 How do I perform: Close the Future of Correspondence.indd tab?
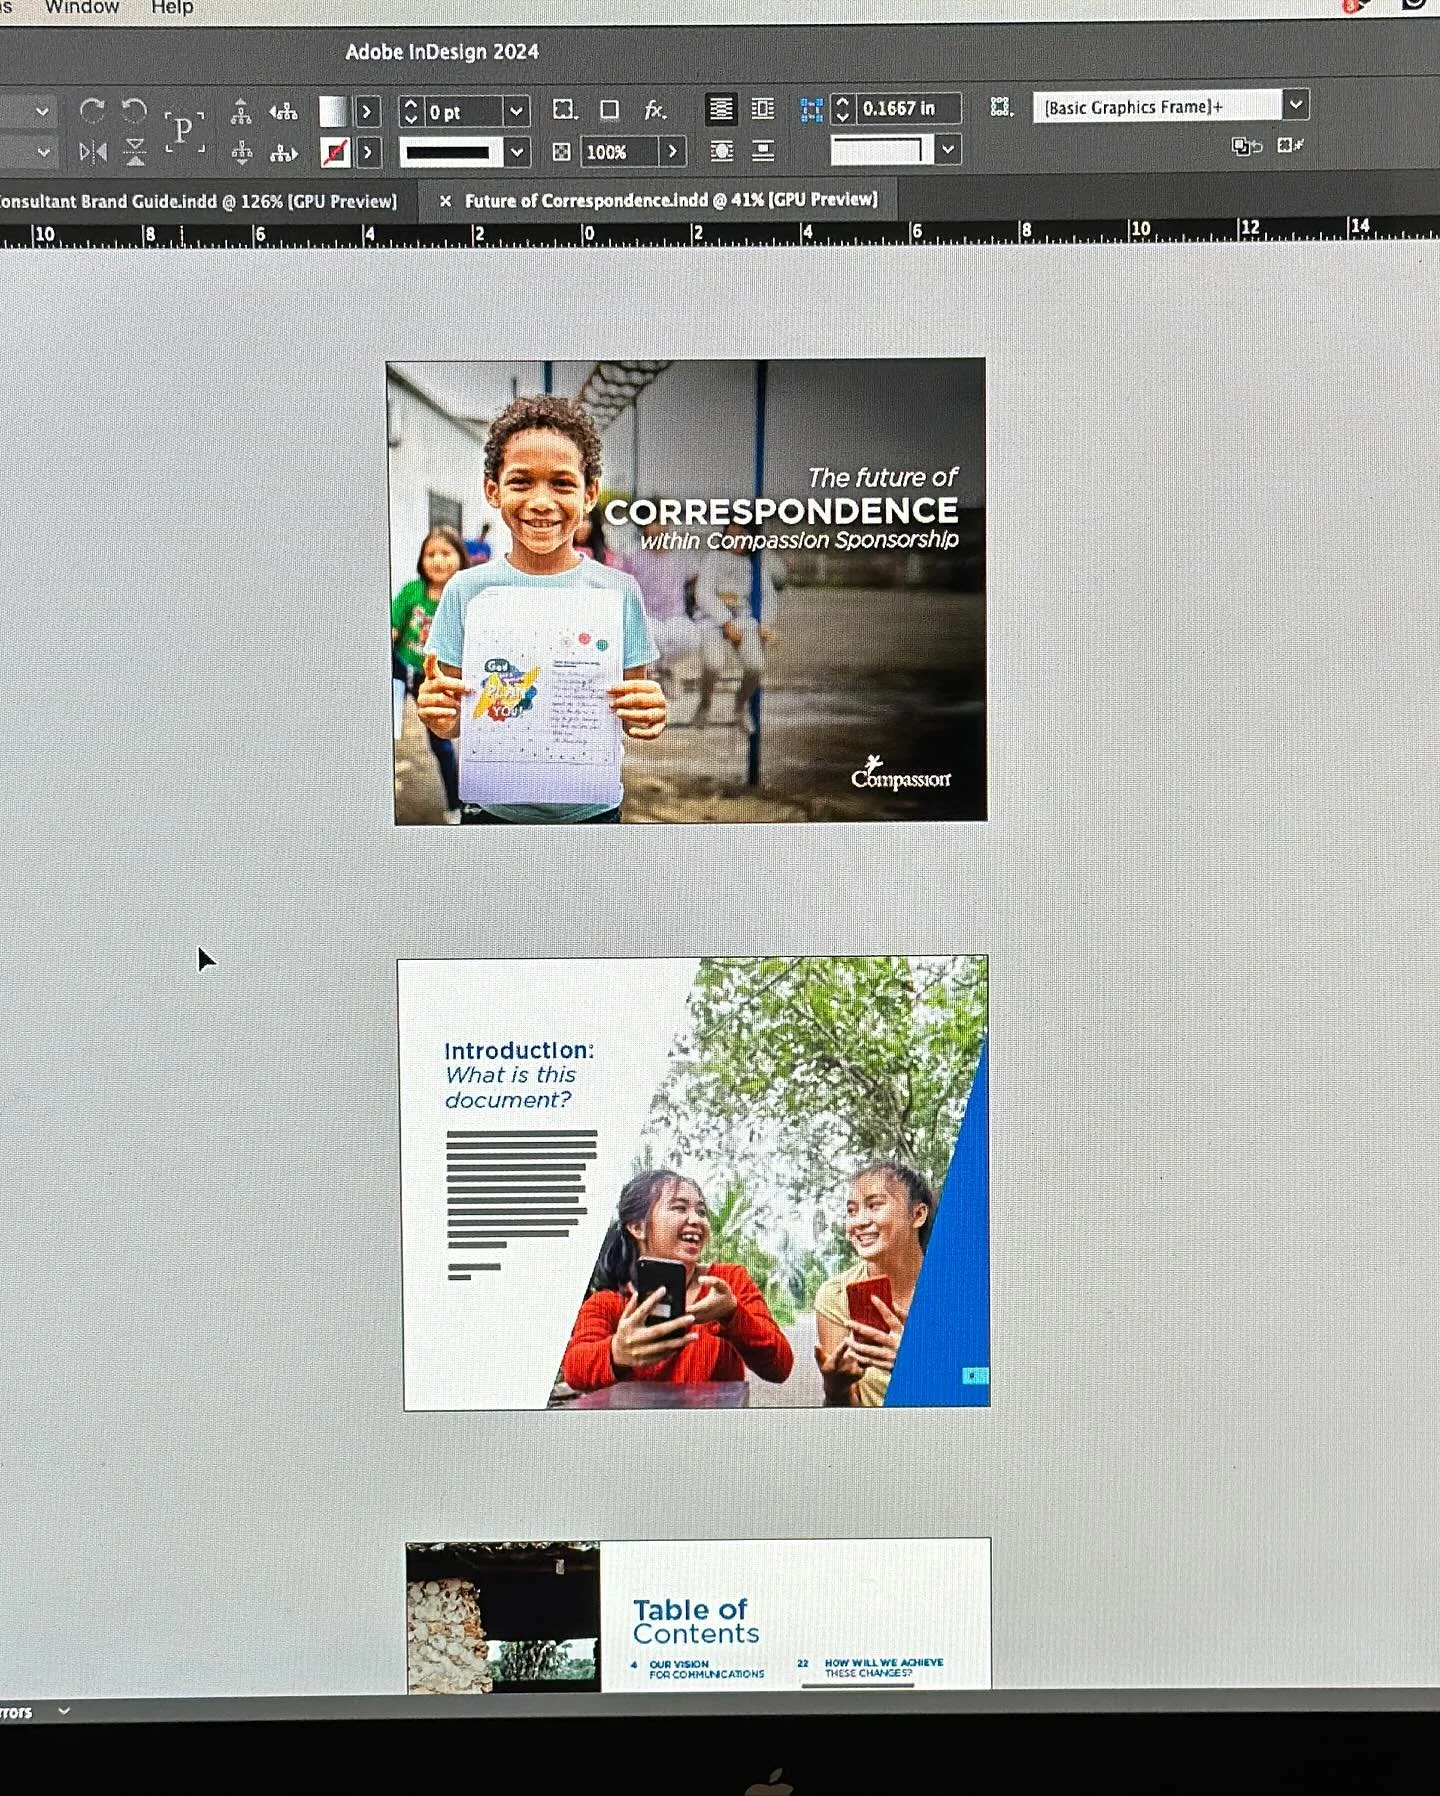pos(445,201)
